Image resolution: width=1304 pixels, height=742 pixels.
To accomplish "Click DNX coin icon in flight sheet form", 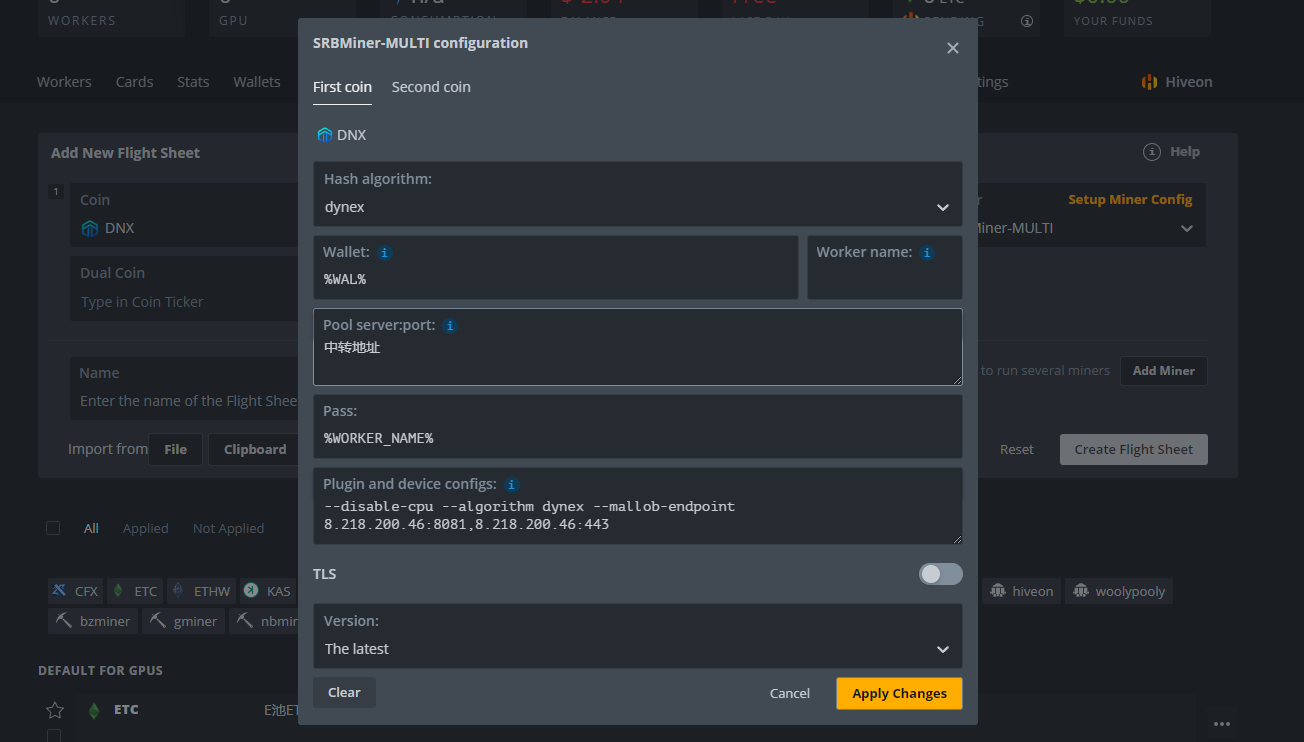I will (90, 228).
